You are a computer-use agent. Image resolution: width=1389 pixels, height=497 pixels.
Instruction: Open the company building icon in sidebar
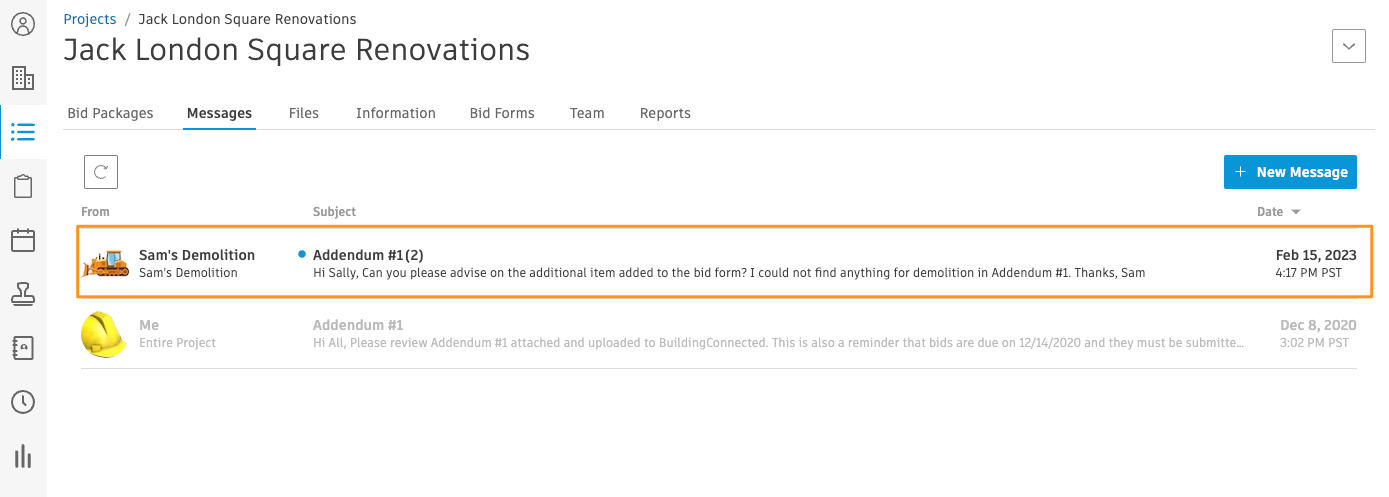point(23,78)
